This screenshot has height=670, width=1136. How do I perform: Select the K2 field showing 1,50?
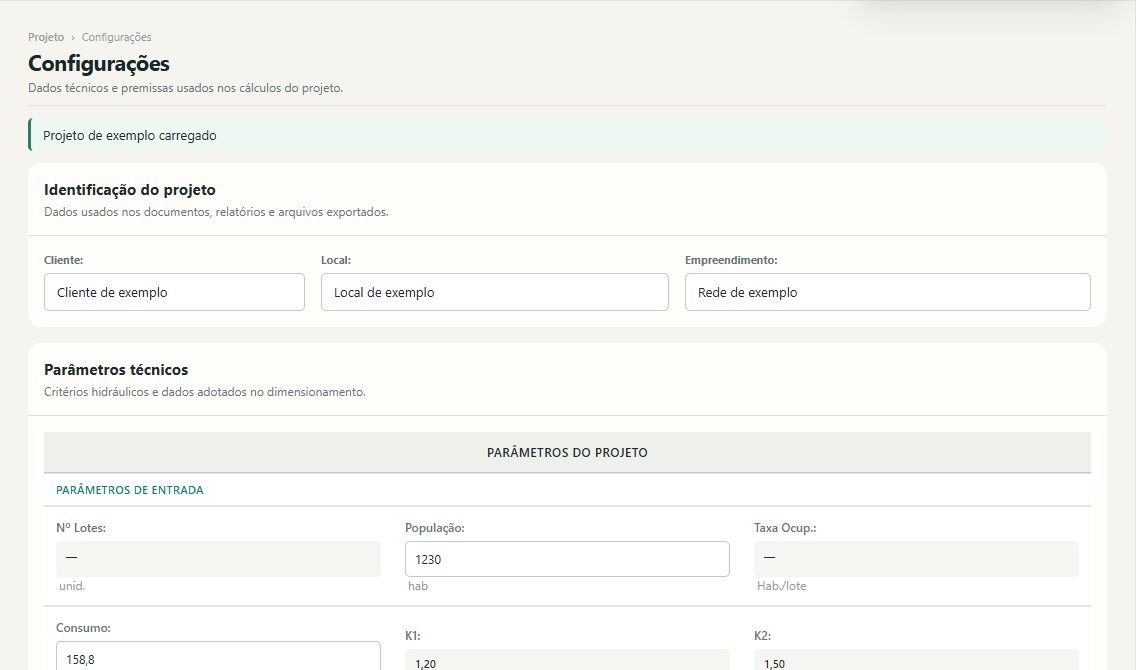coord(916,661)
